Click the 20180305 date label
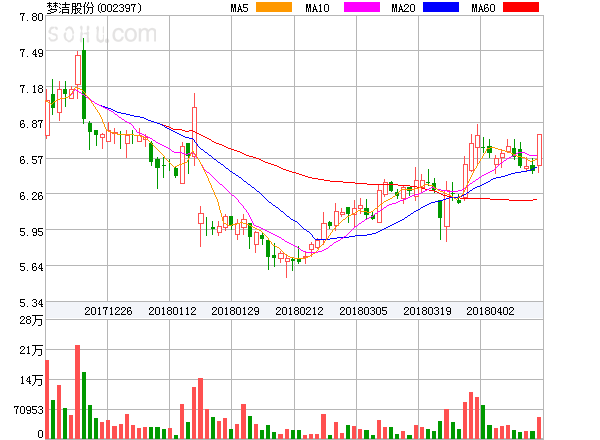 coord(363,311)
